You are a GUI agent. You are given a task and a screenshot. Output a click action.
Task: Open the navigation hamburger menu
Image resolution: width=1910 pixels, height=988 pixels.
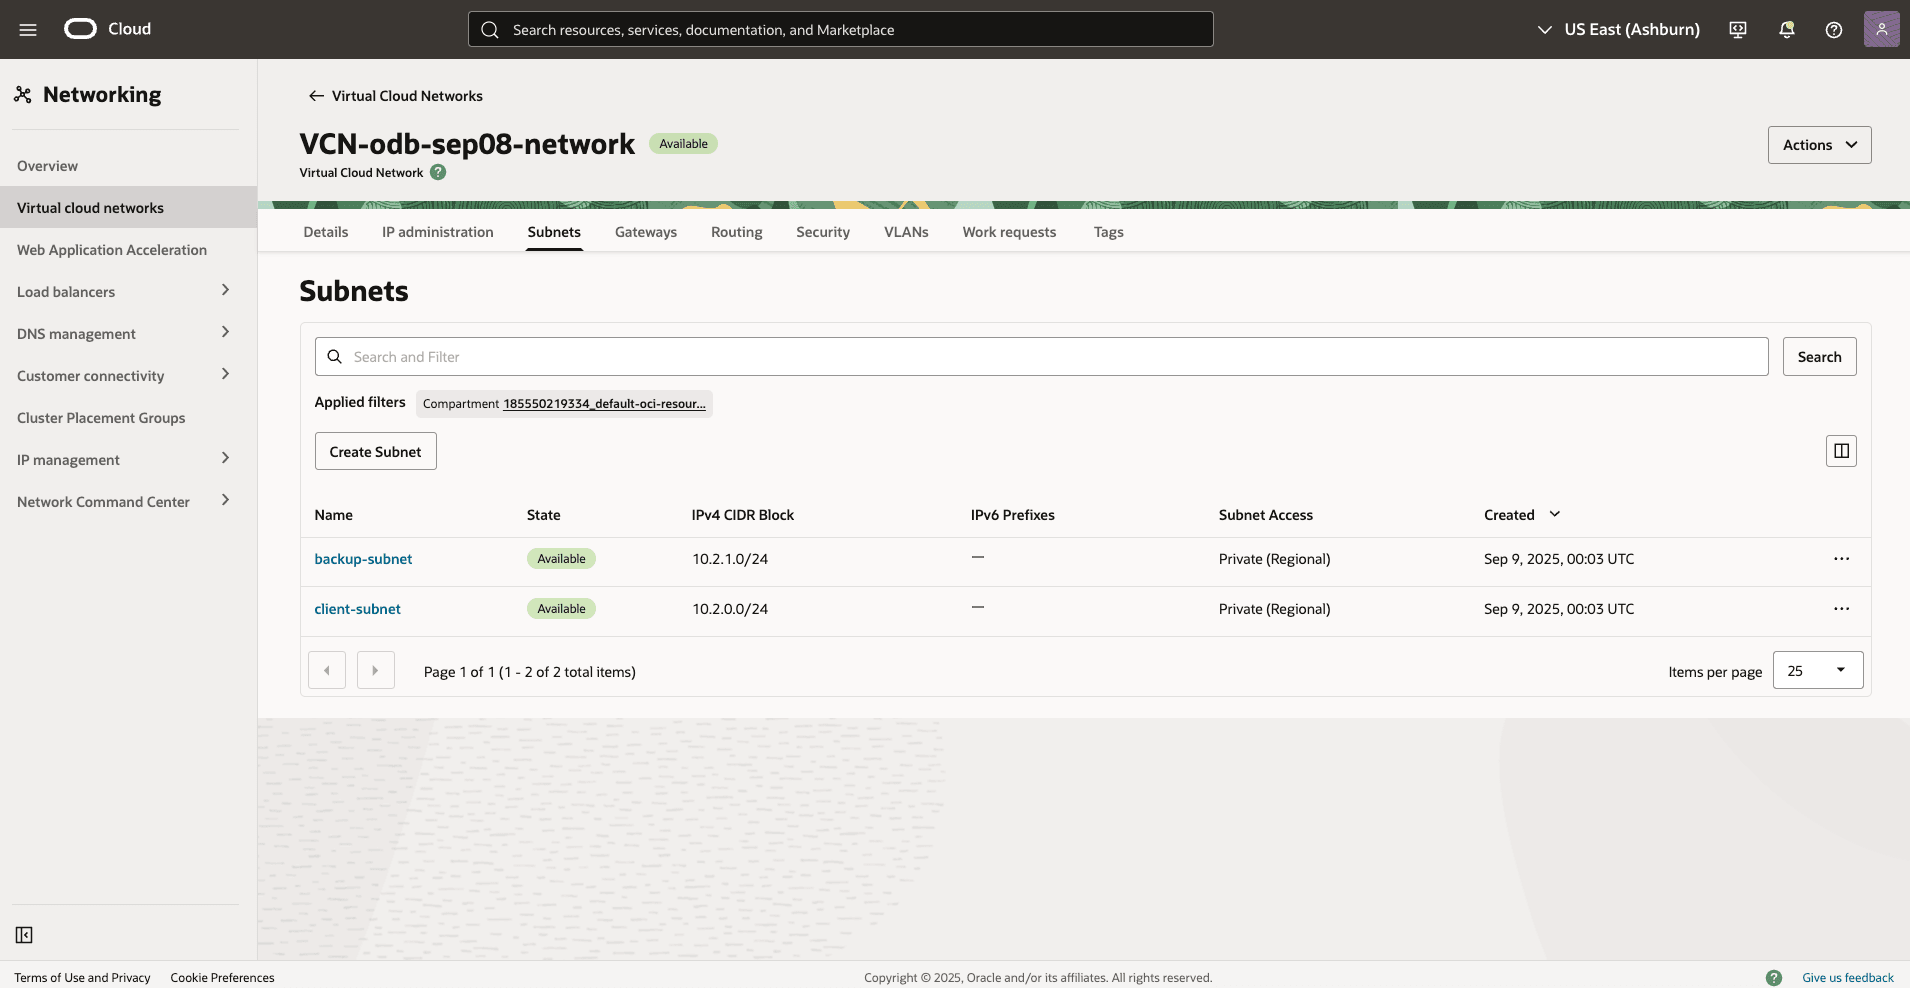tap(27, 29)
